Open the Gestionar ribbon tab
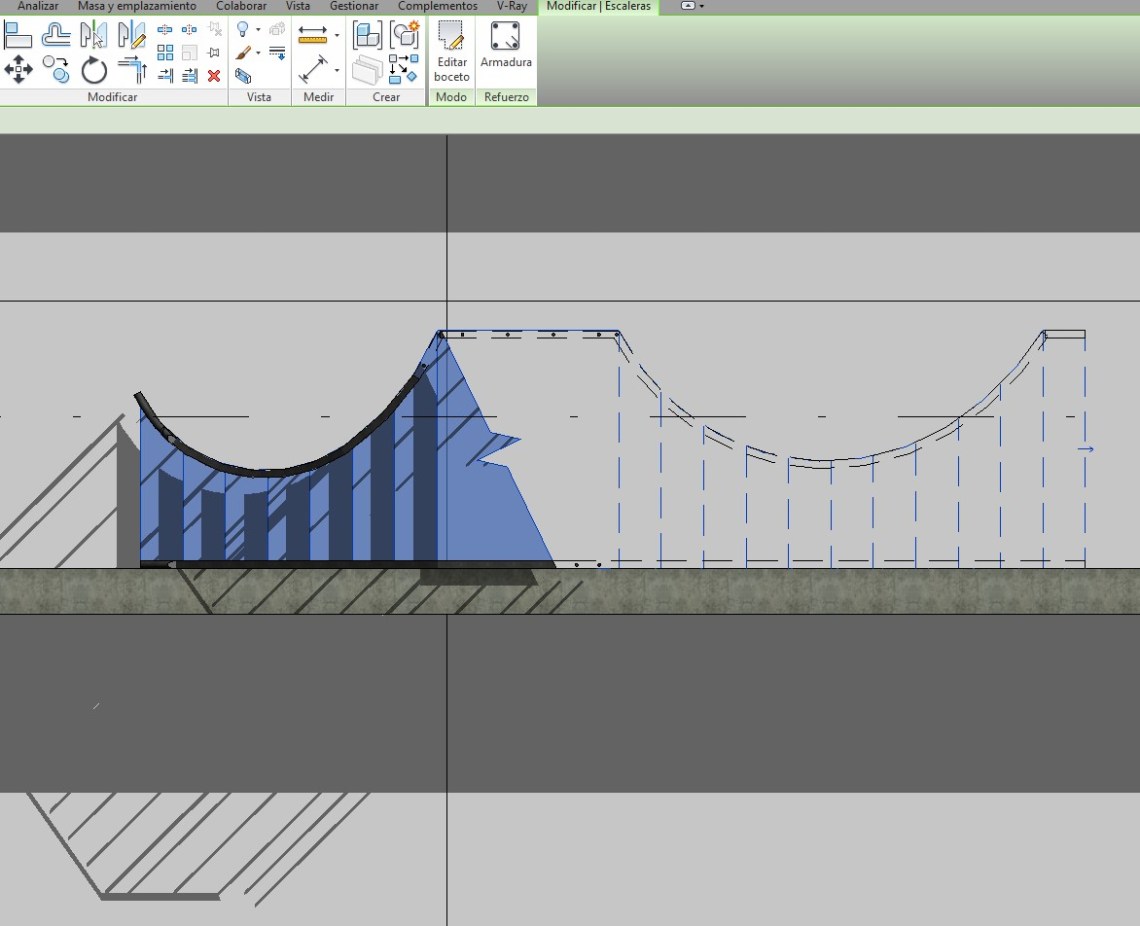The image size is (1140, 926). pyautogui.click(x=354, y=6)
